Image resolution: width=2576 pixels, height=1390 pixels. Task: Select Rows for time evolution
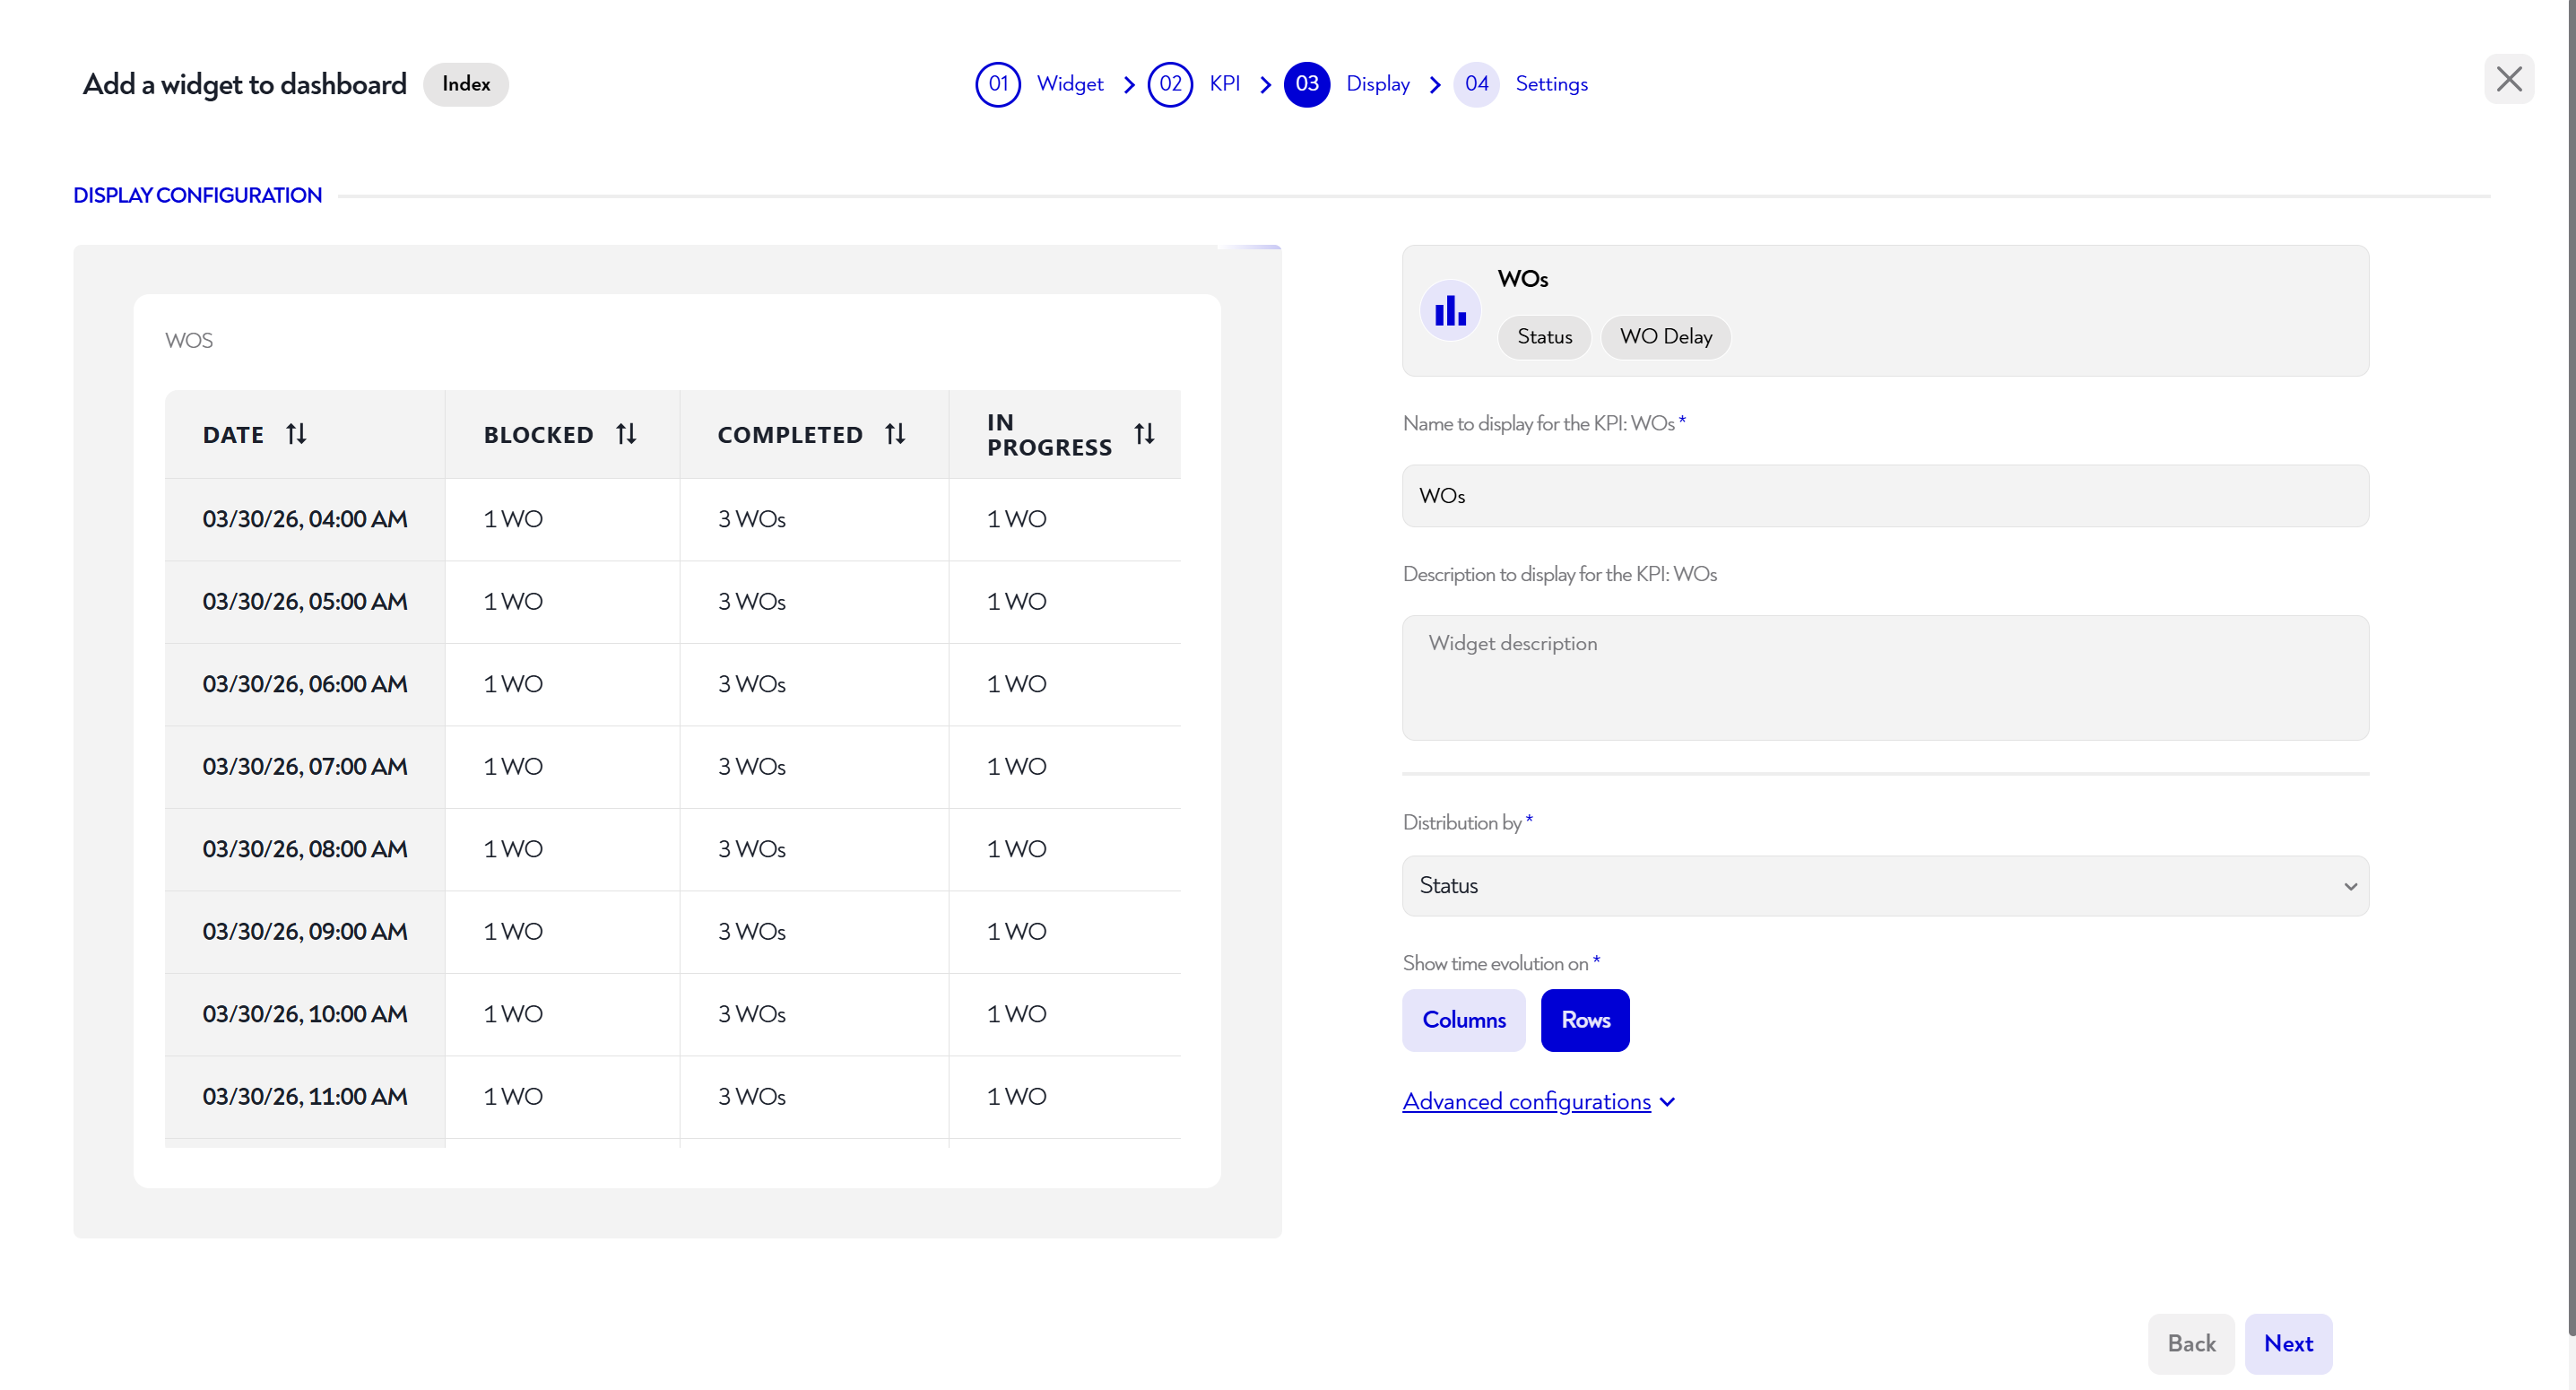pyautogui.click(x=1584, y=1020)
